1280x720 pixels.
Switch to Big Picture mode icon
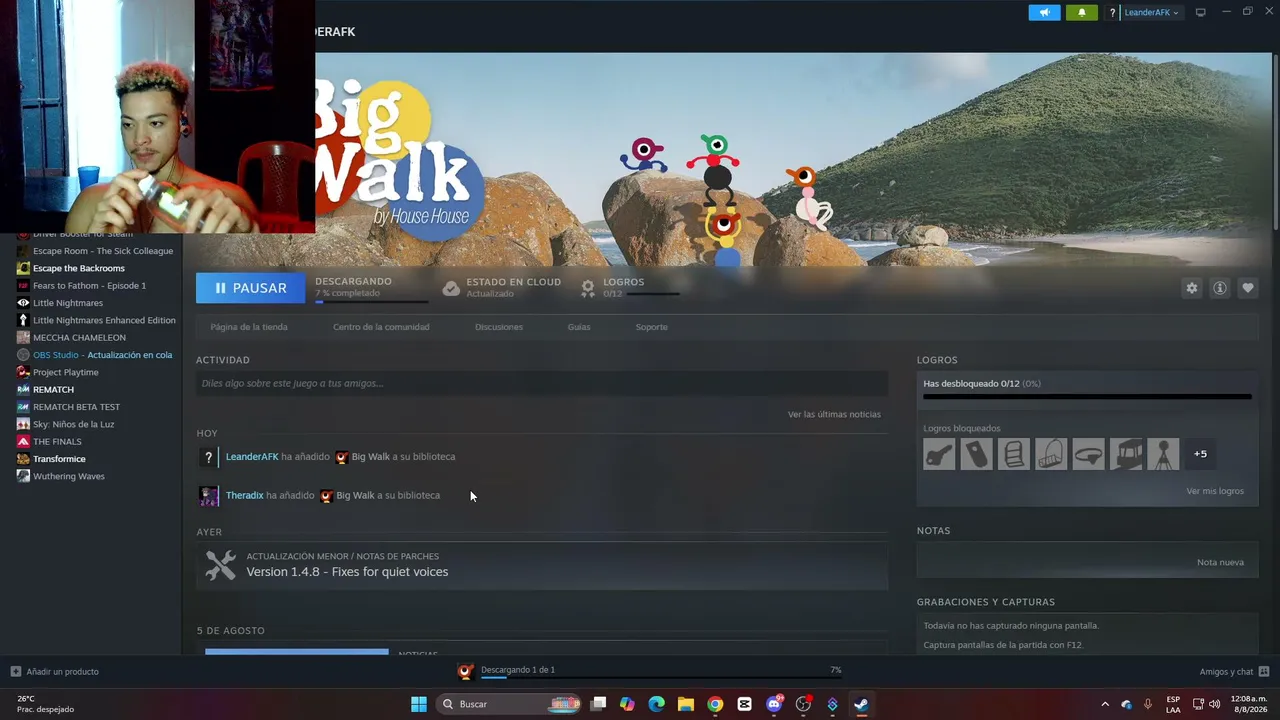pos(1200,12)
